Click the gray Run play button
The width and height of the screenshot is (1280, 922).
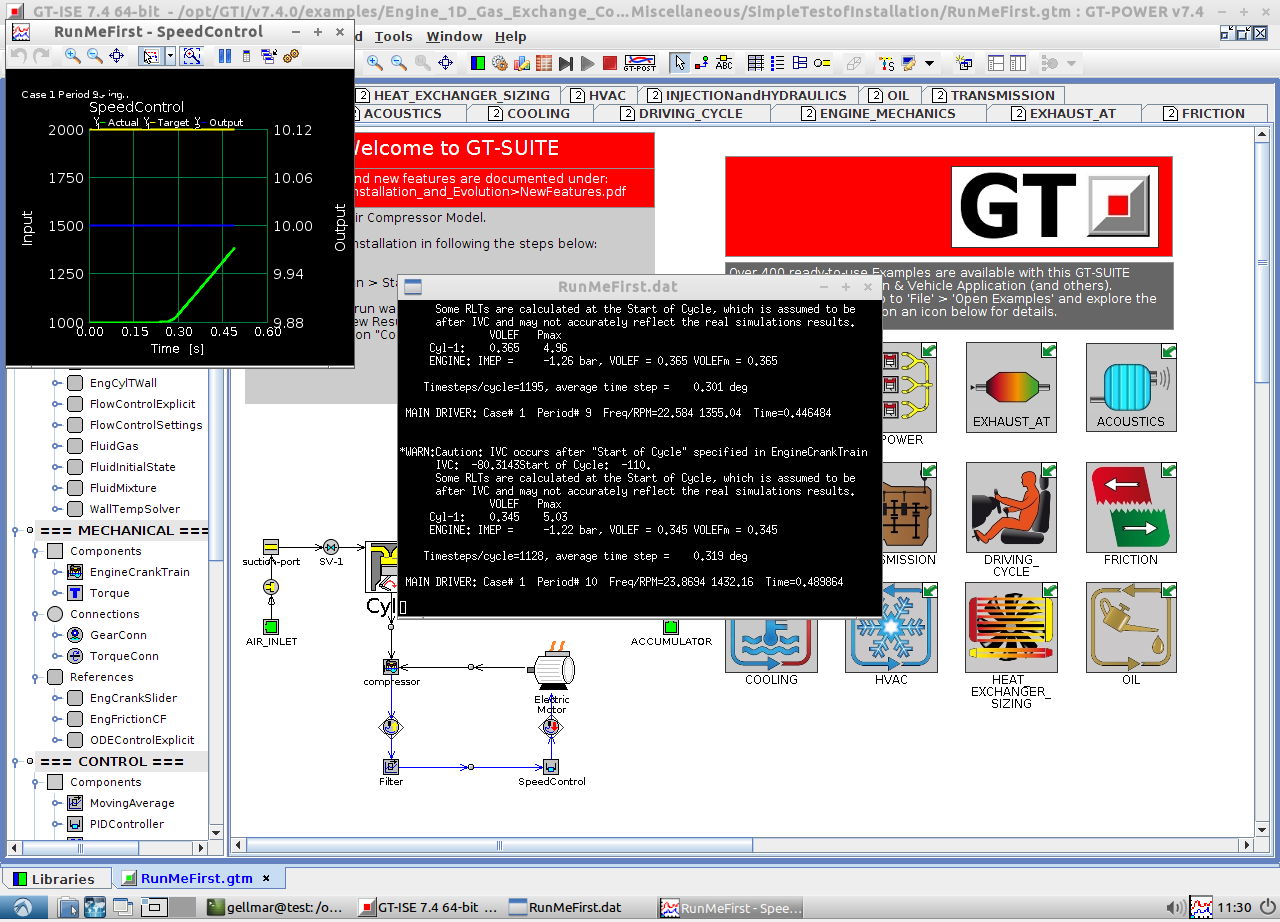point(587,63)
